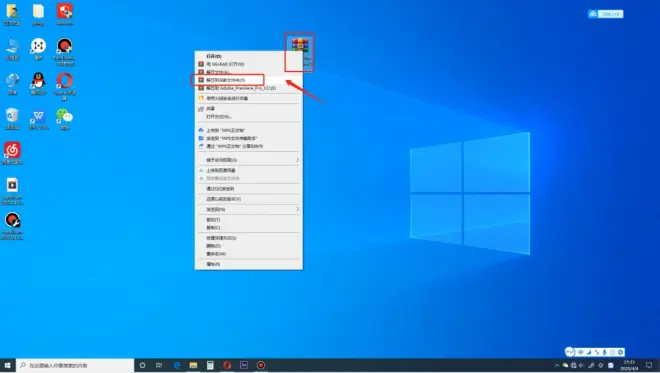Select white circular app icon beside This PC
660x373 pixels.
pos(38,49)
